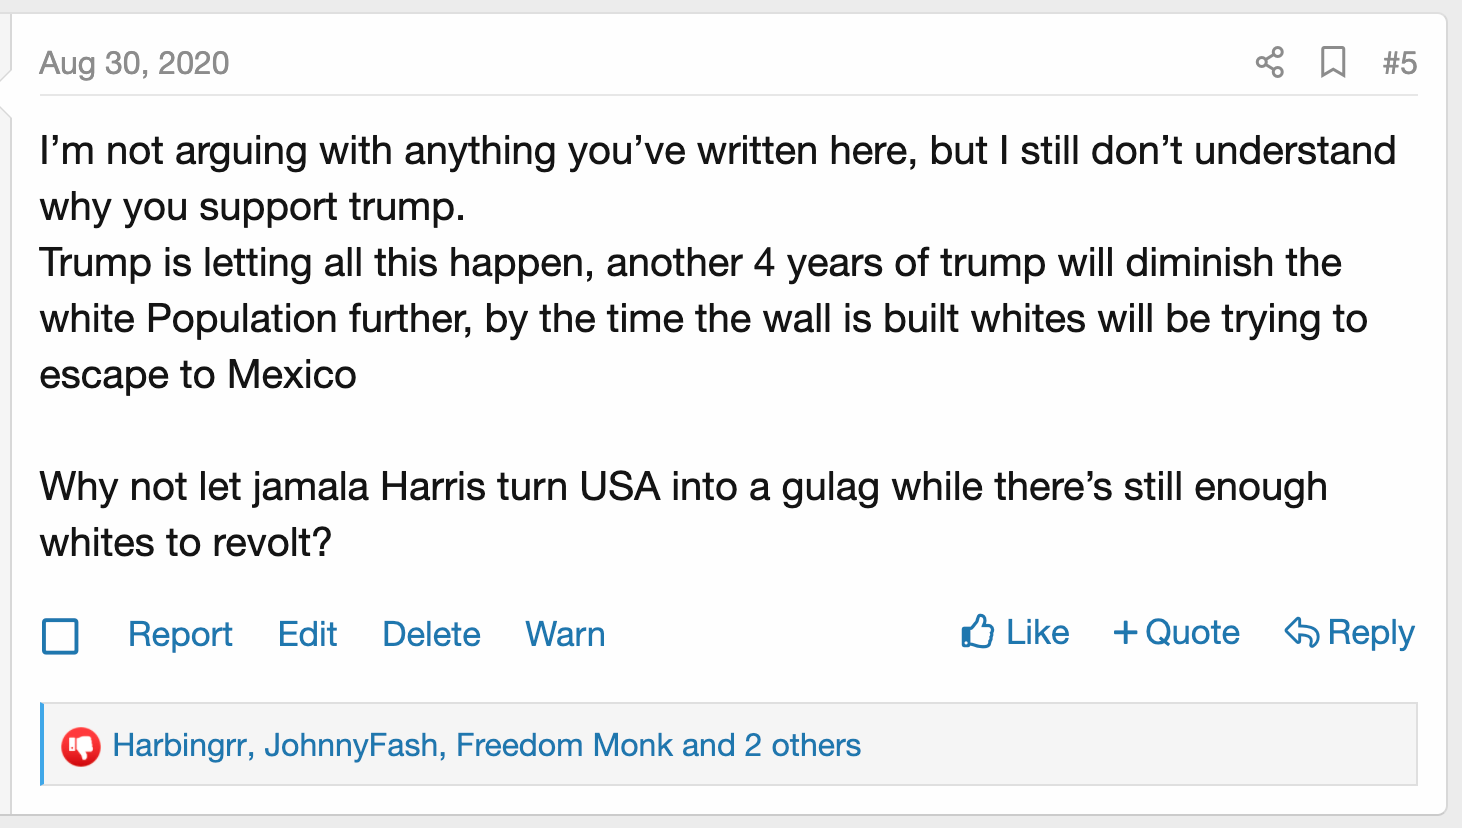Image resolution: width=1462 pixels, height=828 pixels.
Task: Click the Reply arrow icon
Action: click(x=1301, y=633)
